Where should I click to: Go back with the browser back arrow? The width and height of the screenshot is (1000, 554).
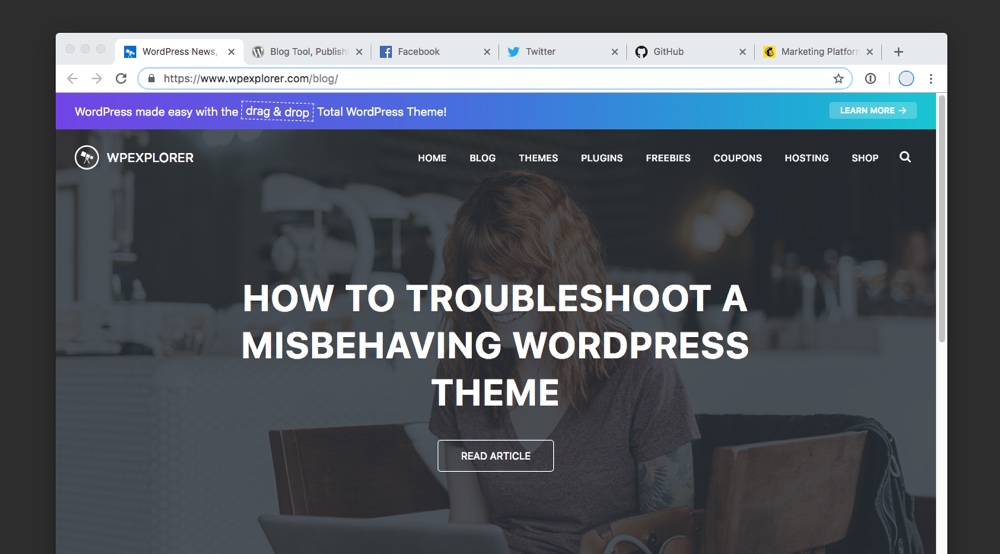tap(73, 78)
